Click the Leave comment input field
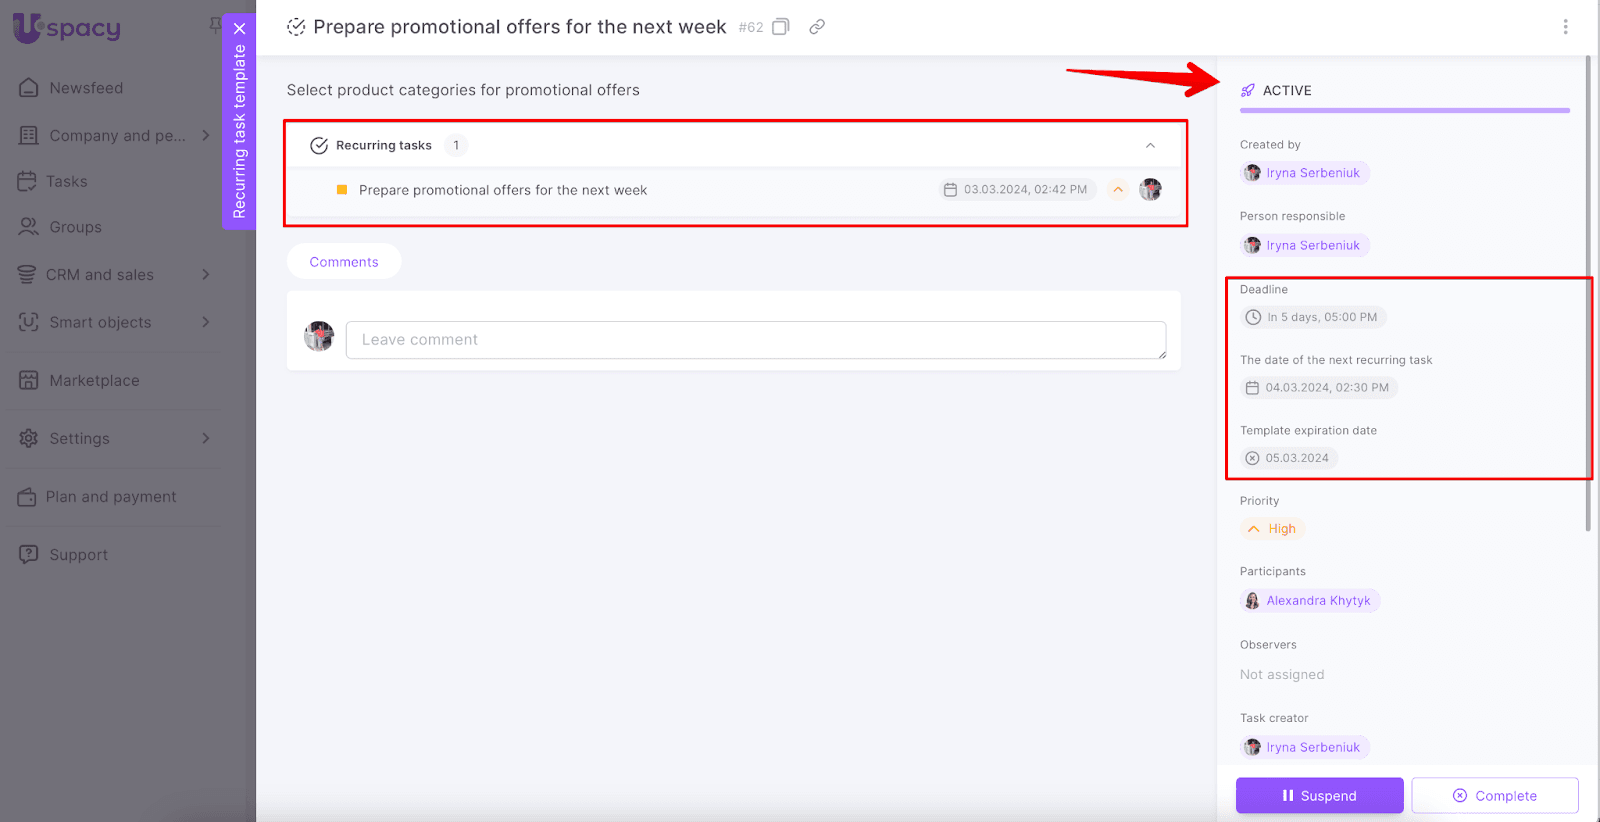Viewport: 1600px width, 822px height. (755, 340)
